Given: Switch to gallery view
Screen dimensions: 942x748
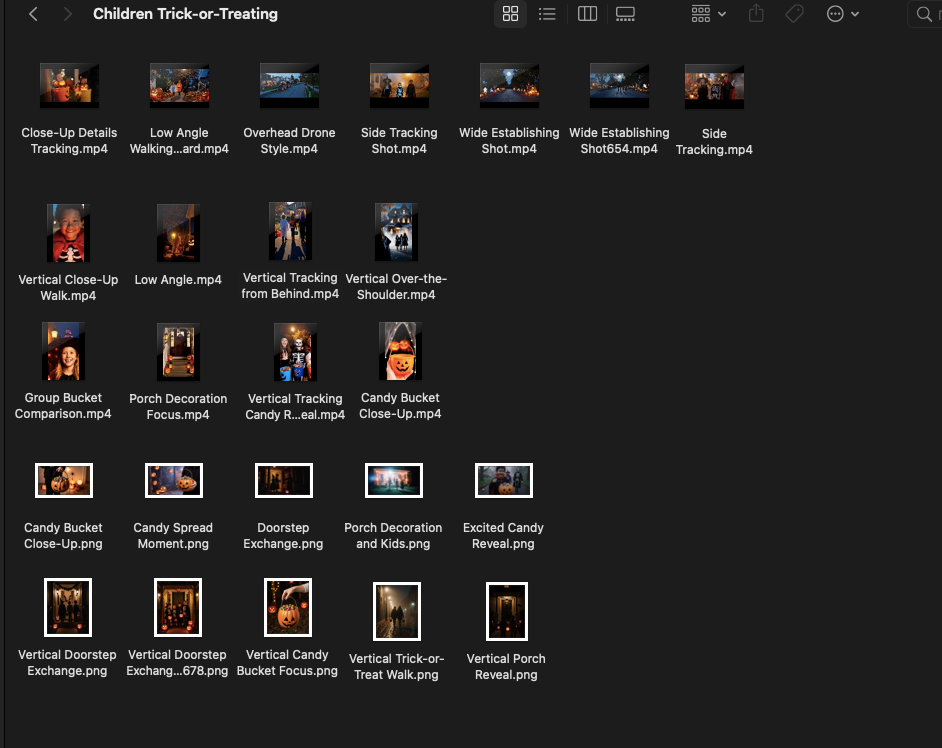Looking at the screenshot, I should click(625, 14).
